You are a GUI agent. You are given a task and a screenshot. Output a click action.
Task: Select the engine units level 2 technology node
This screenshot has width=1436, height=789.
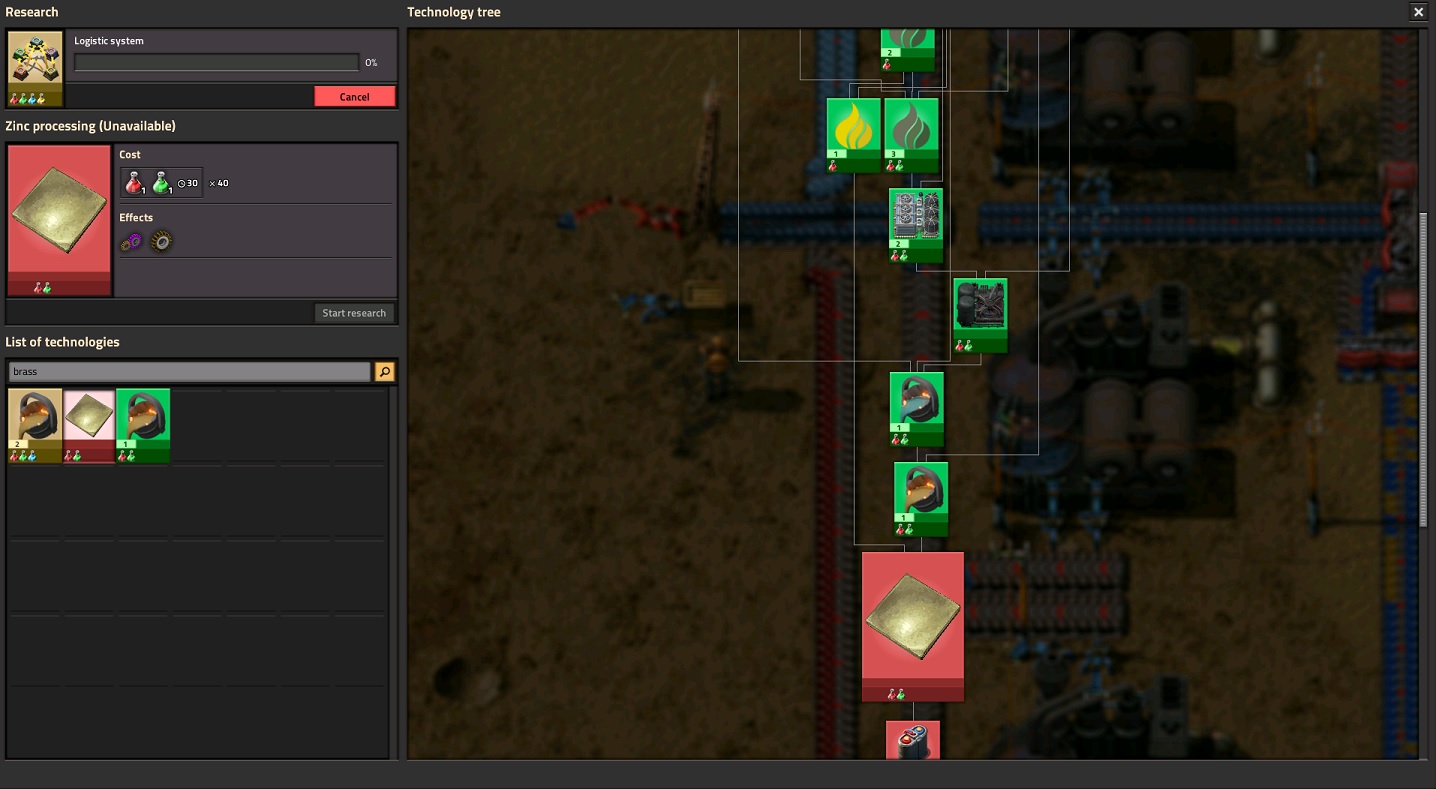916,226
